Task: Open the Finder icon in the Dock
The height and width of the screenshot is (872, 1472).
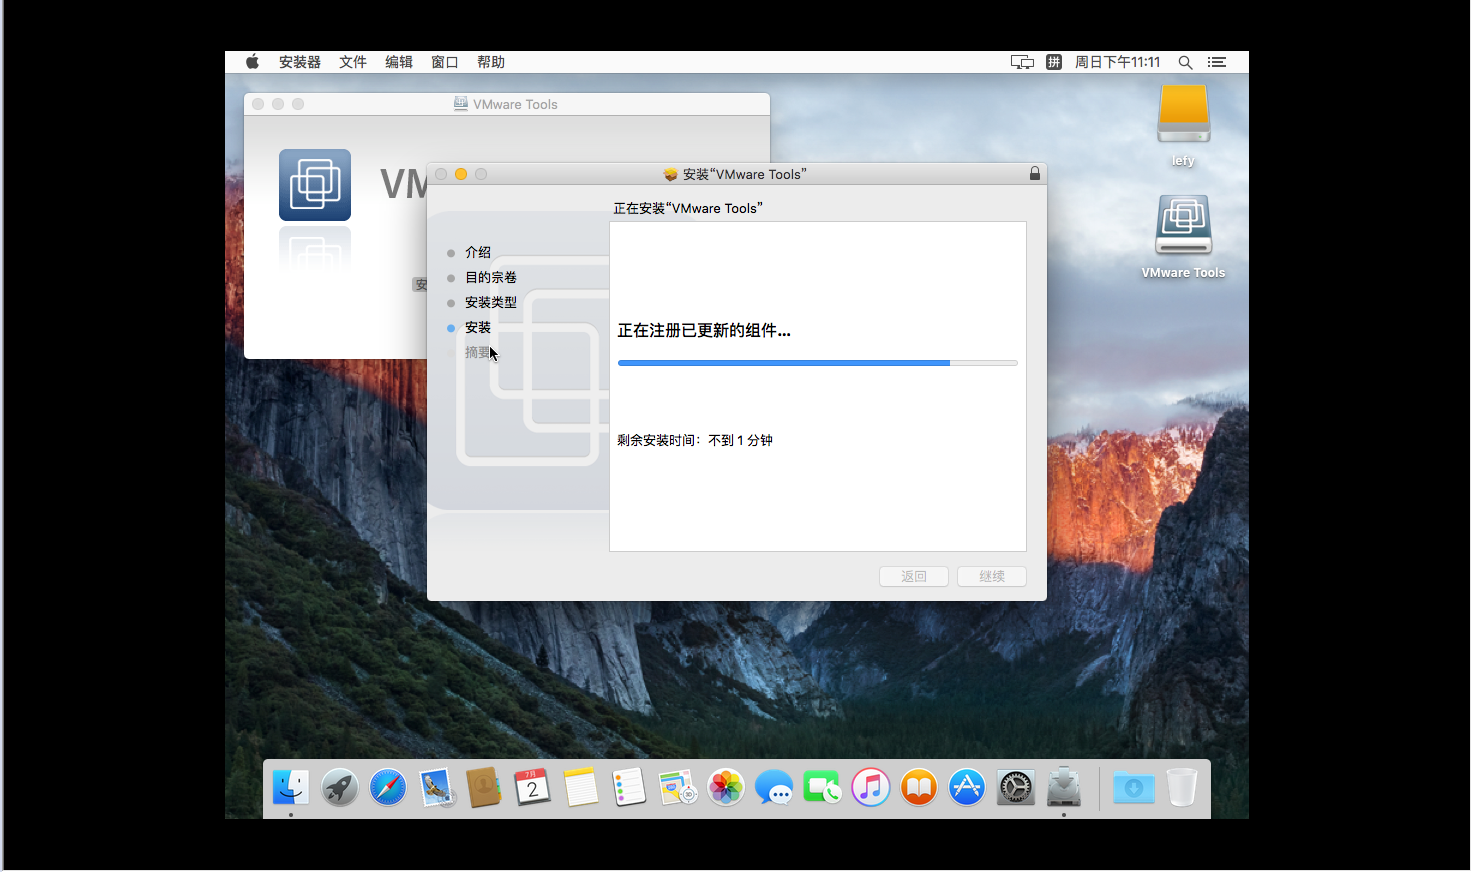Action: point(291,788)
